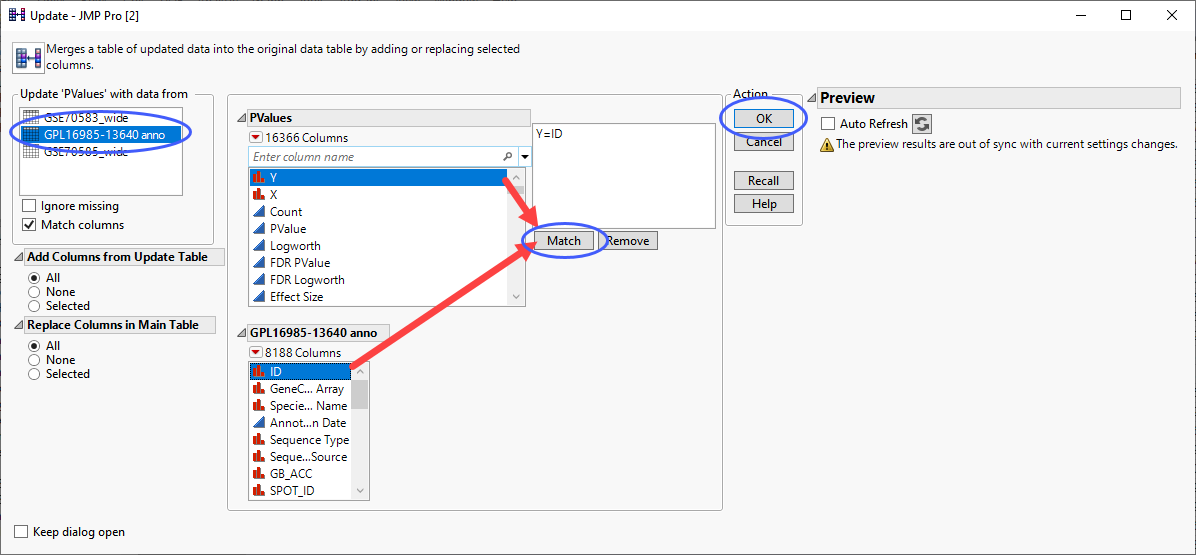This screenshot has width=1196, height=555.
Task: Click the search magnifier icon in column filter
Action: click(508, 157)
